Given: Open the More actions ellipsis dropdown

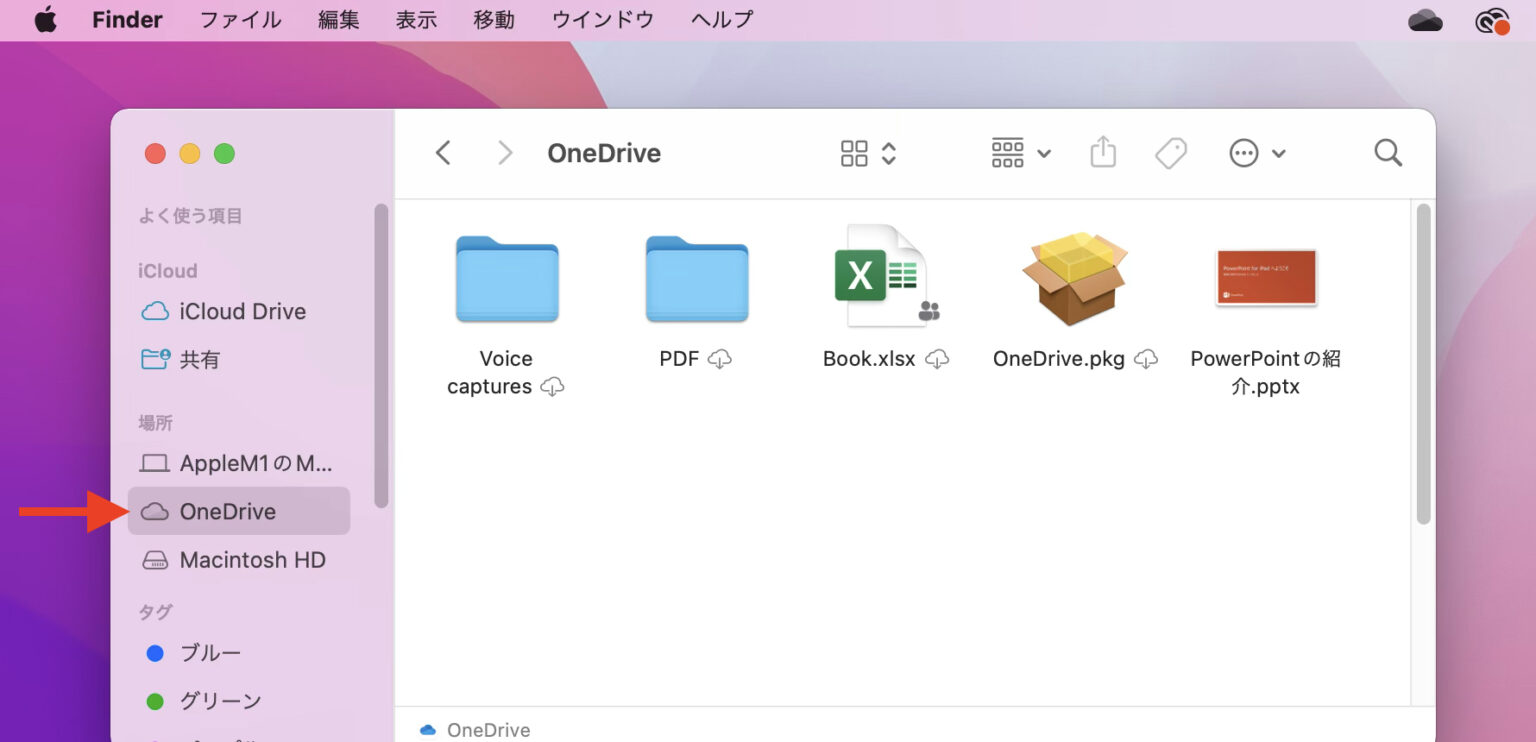Looking at the screenshot, I should [x=1256, y=152].
